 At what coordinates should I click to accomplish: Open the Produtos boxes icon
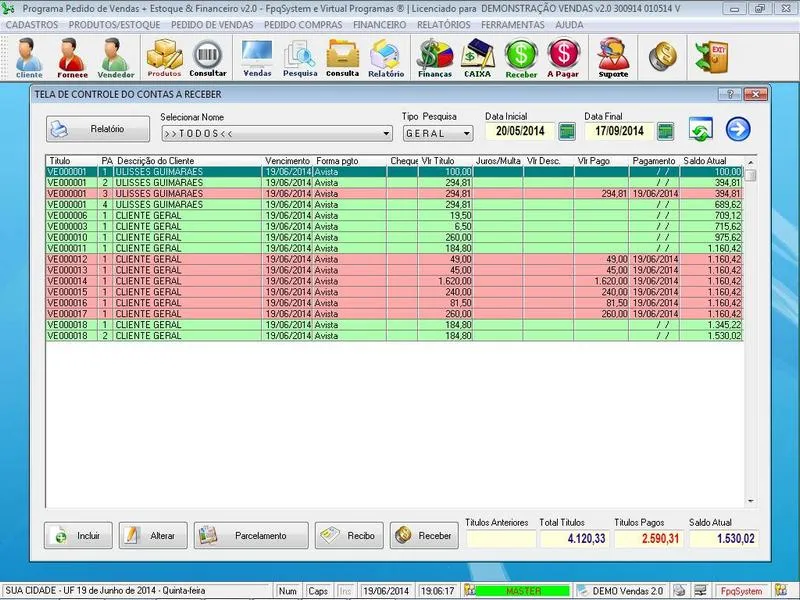pyautogui.click(x=164, y=58)
